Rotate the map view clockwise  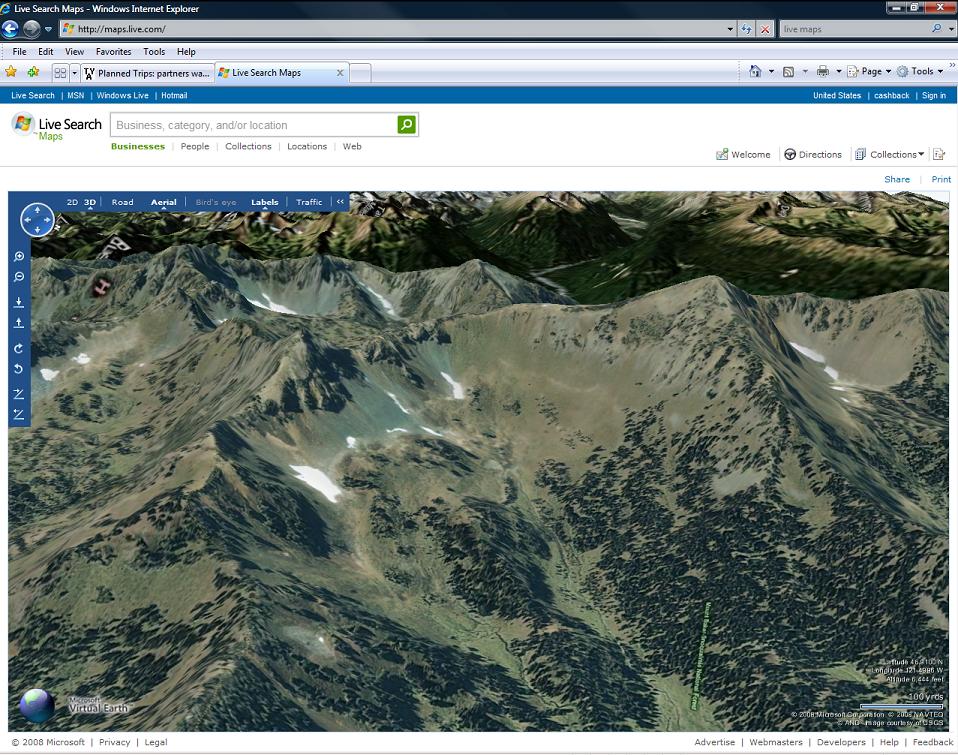(19, 349)
